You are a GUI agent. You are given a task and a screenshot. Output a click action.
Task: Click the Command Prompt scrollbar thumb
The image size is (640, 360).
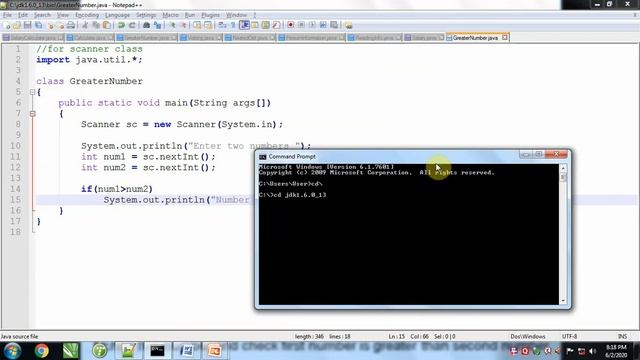pos(563,177)
